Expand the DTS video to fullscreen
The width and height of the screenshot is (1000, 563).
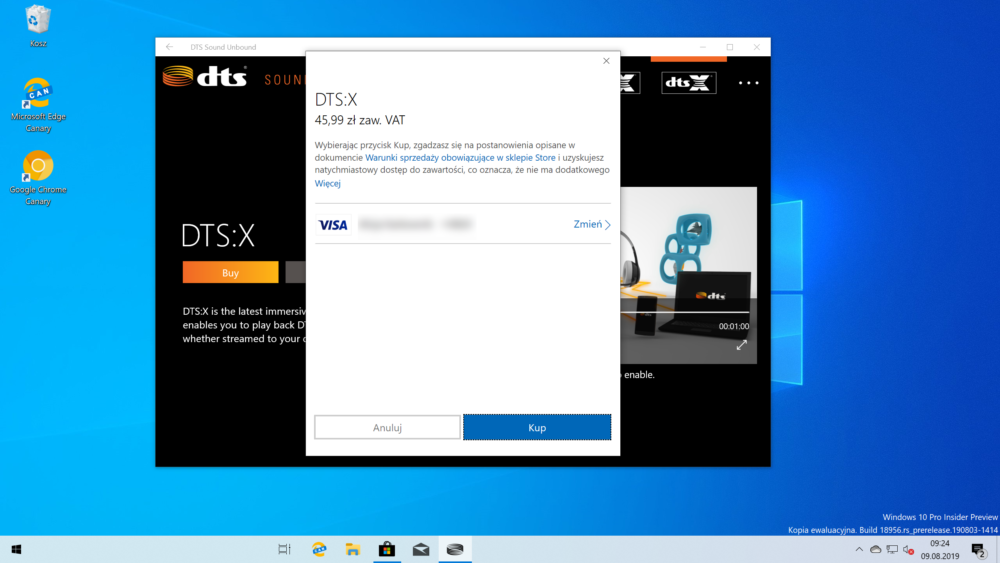(742, 345)
